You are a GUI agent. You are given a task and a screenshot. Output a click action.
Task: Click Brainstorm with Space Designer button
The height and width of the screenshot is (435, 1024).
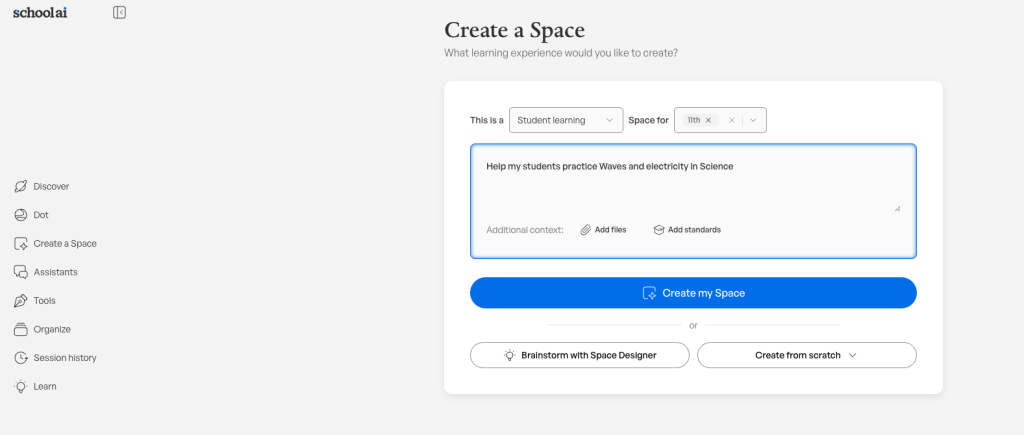tap(579, 355)
